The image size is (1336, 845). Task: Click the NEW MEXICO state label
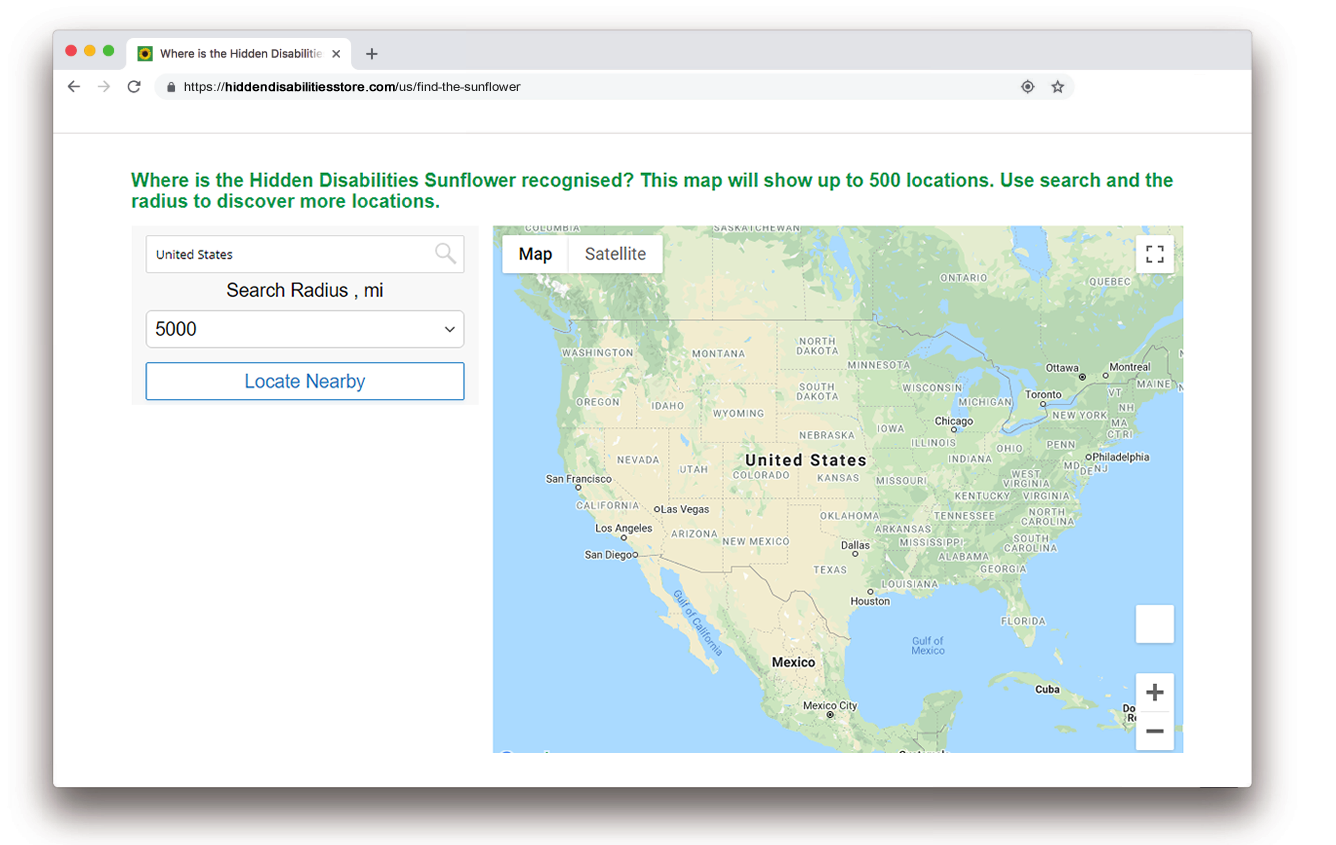pyautogui.click(x=756, y=541)
